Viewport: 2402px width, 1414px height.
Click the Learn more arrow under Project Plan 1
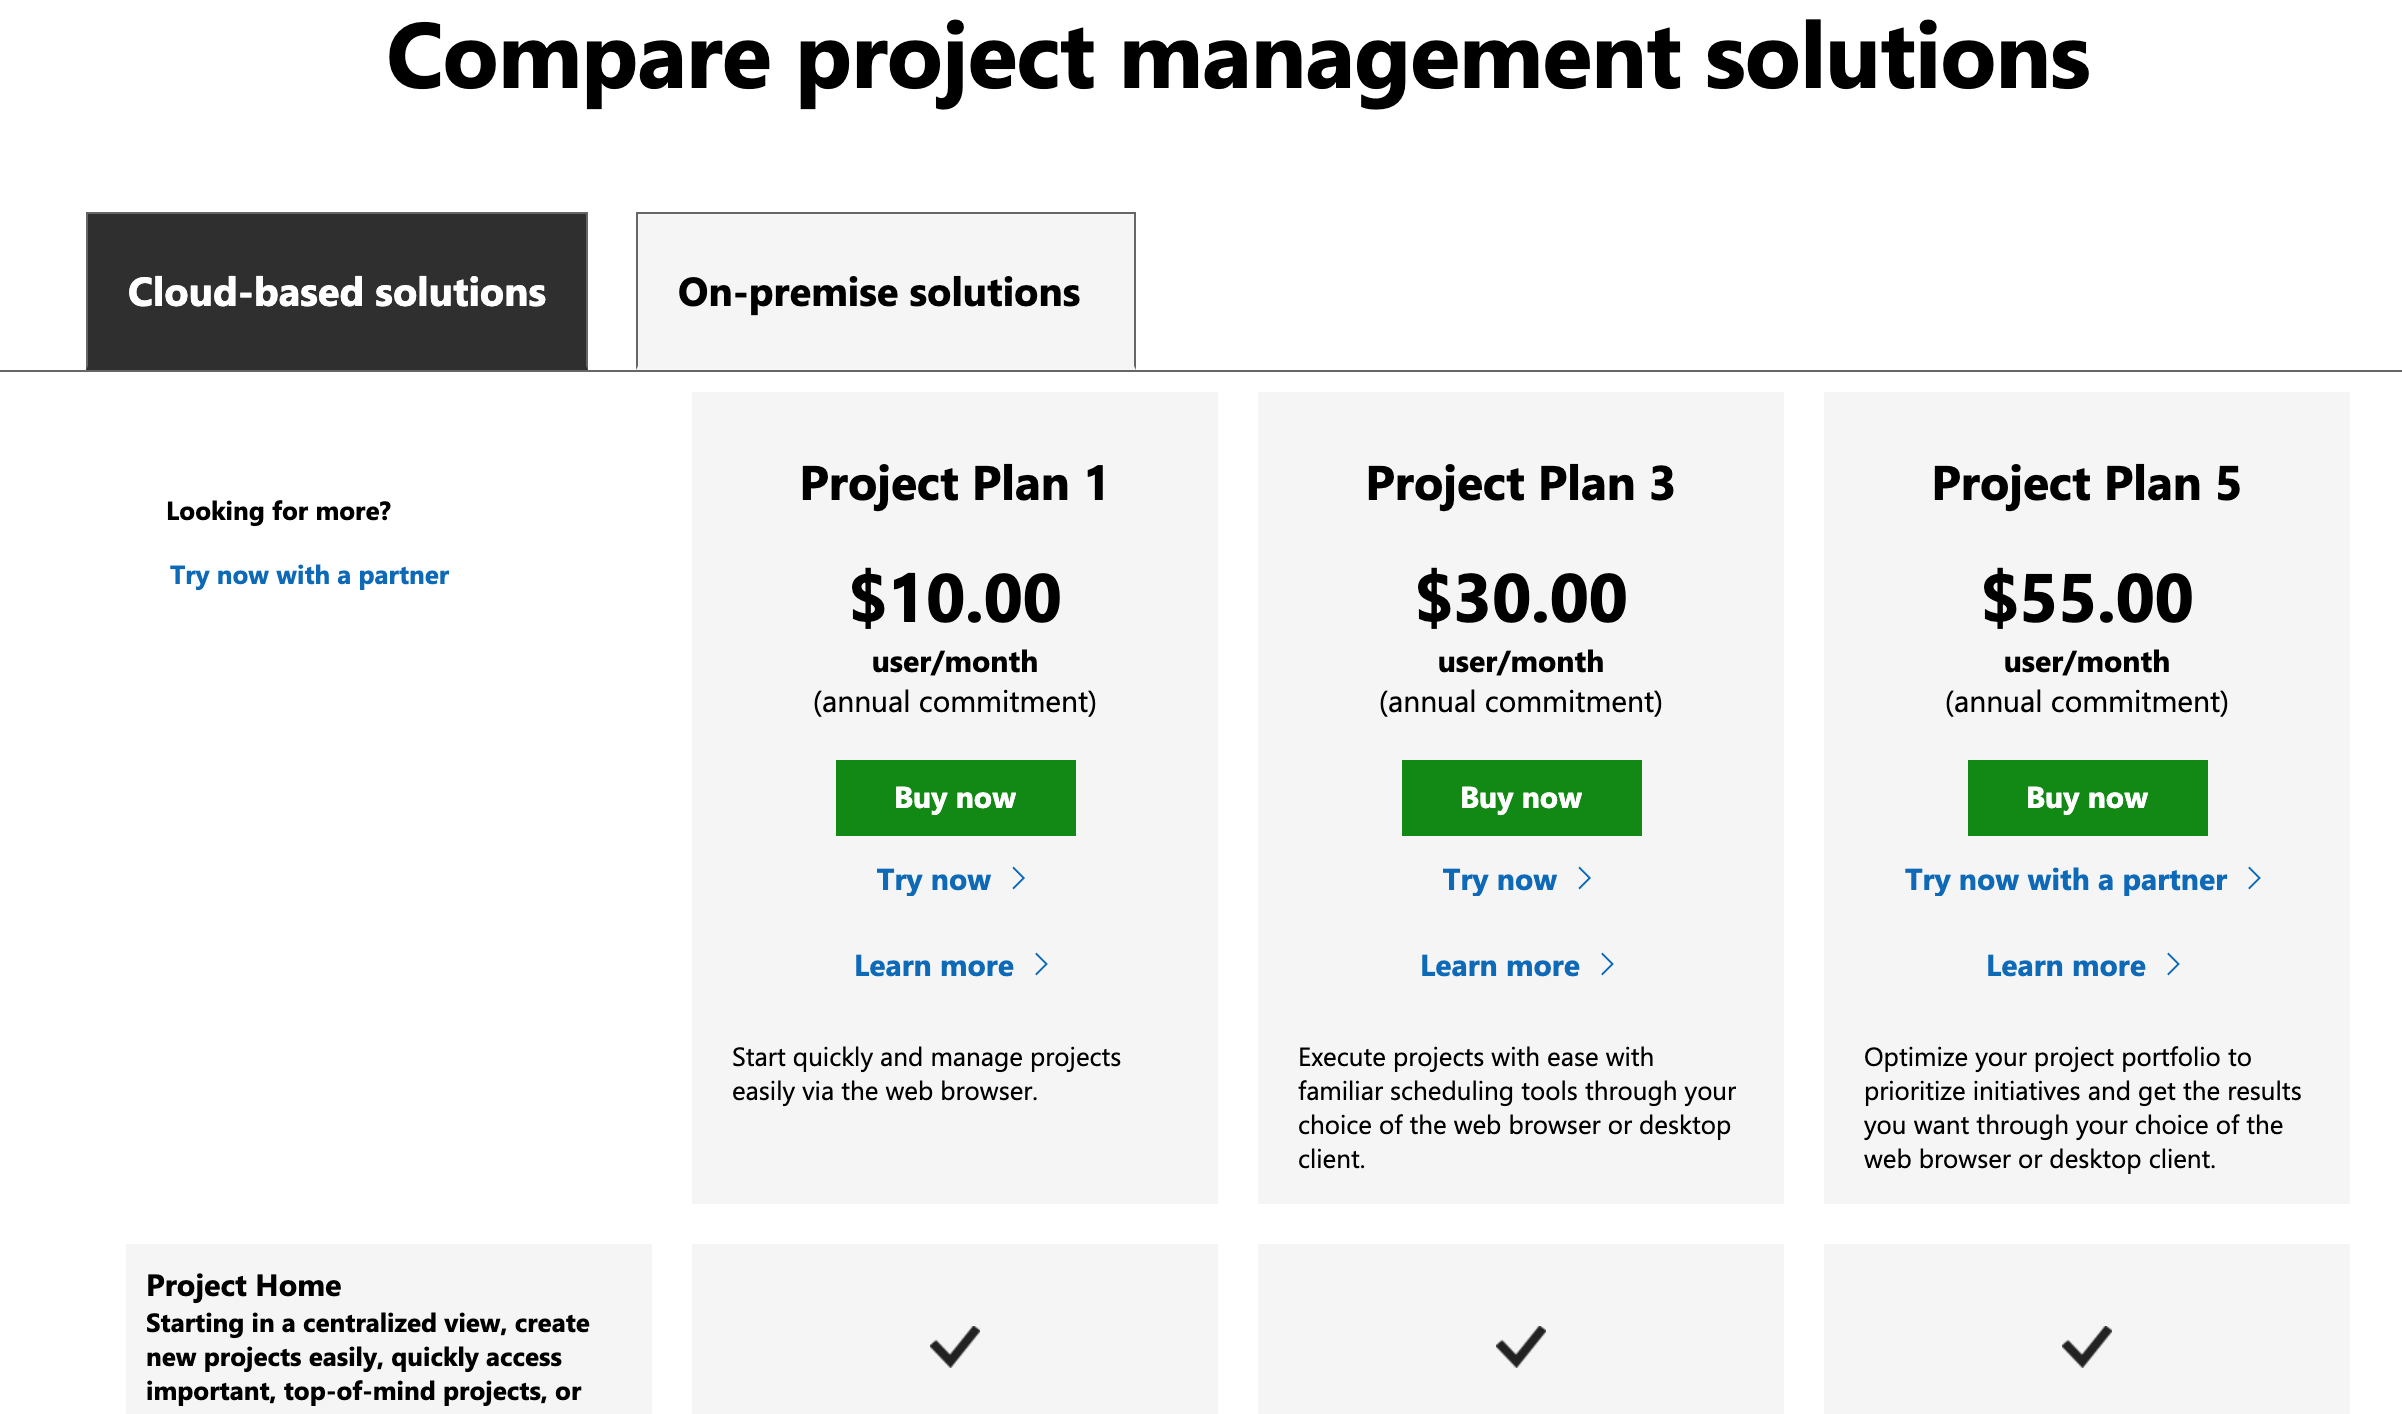point(1041,965)
